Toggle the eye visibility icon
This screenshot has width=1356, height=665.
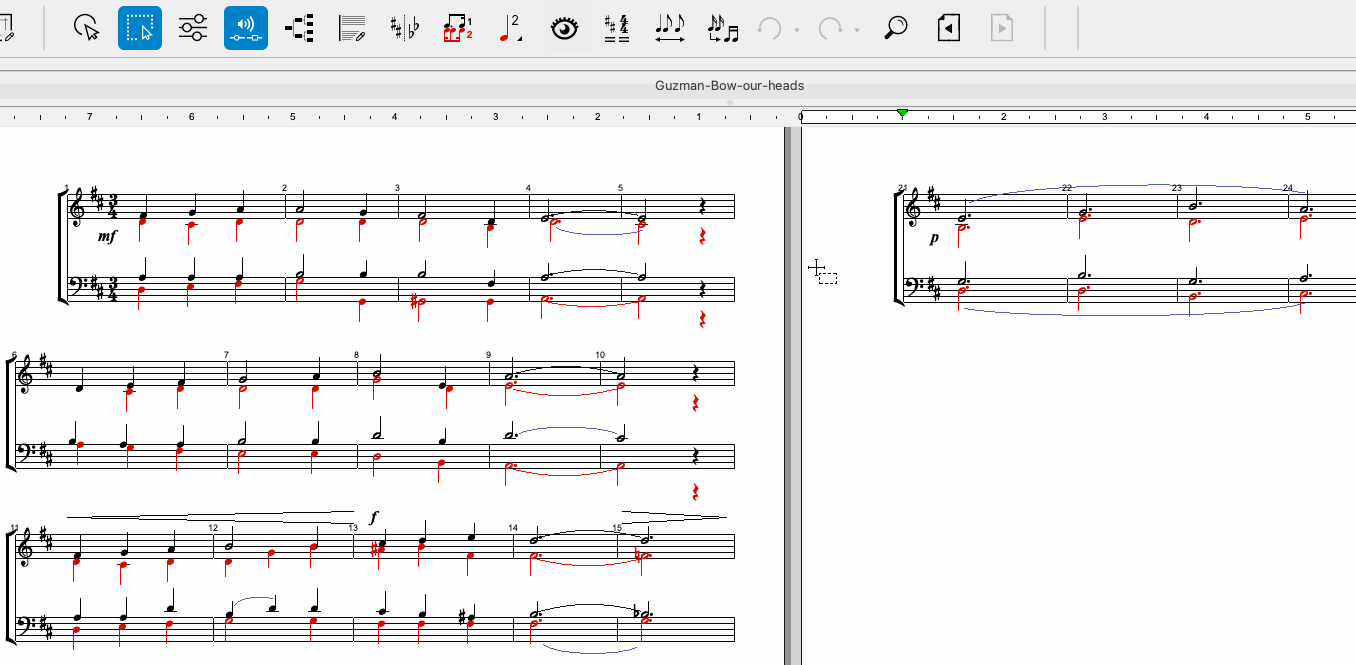[x=565, y=28]
